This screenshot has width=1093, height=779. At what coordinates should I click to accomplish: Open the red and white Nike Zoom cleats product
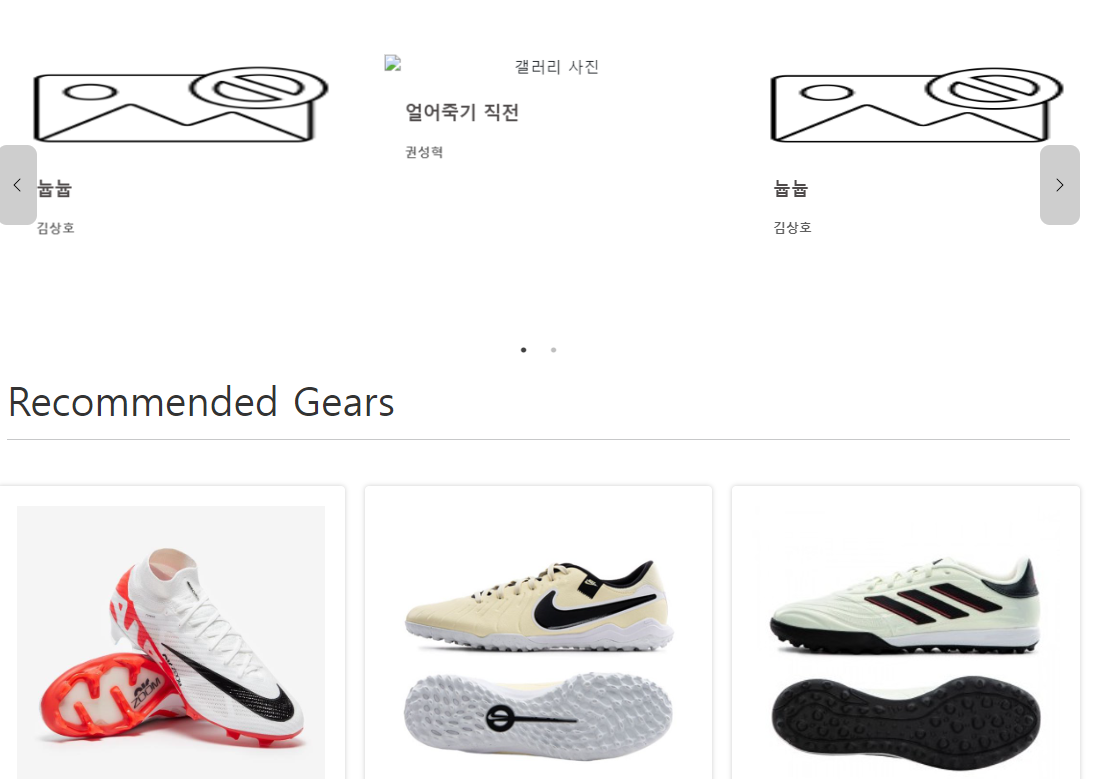click(x=171, y=641)
